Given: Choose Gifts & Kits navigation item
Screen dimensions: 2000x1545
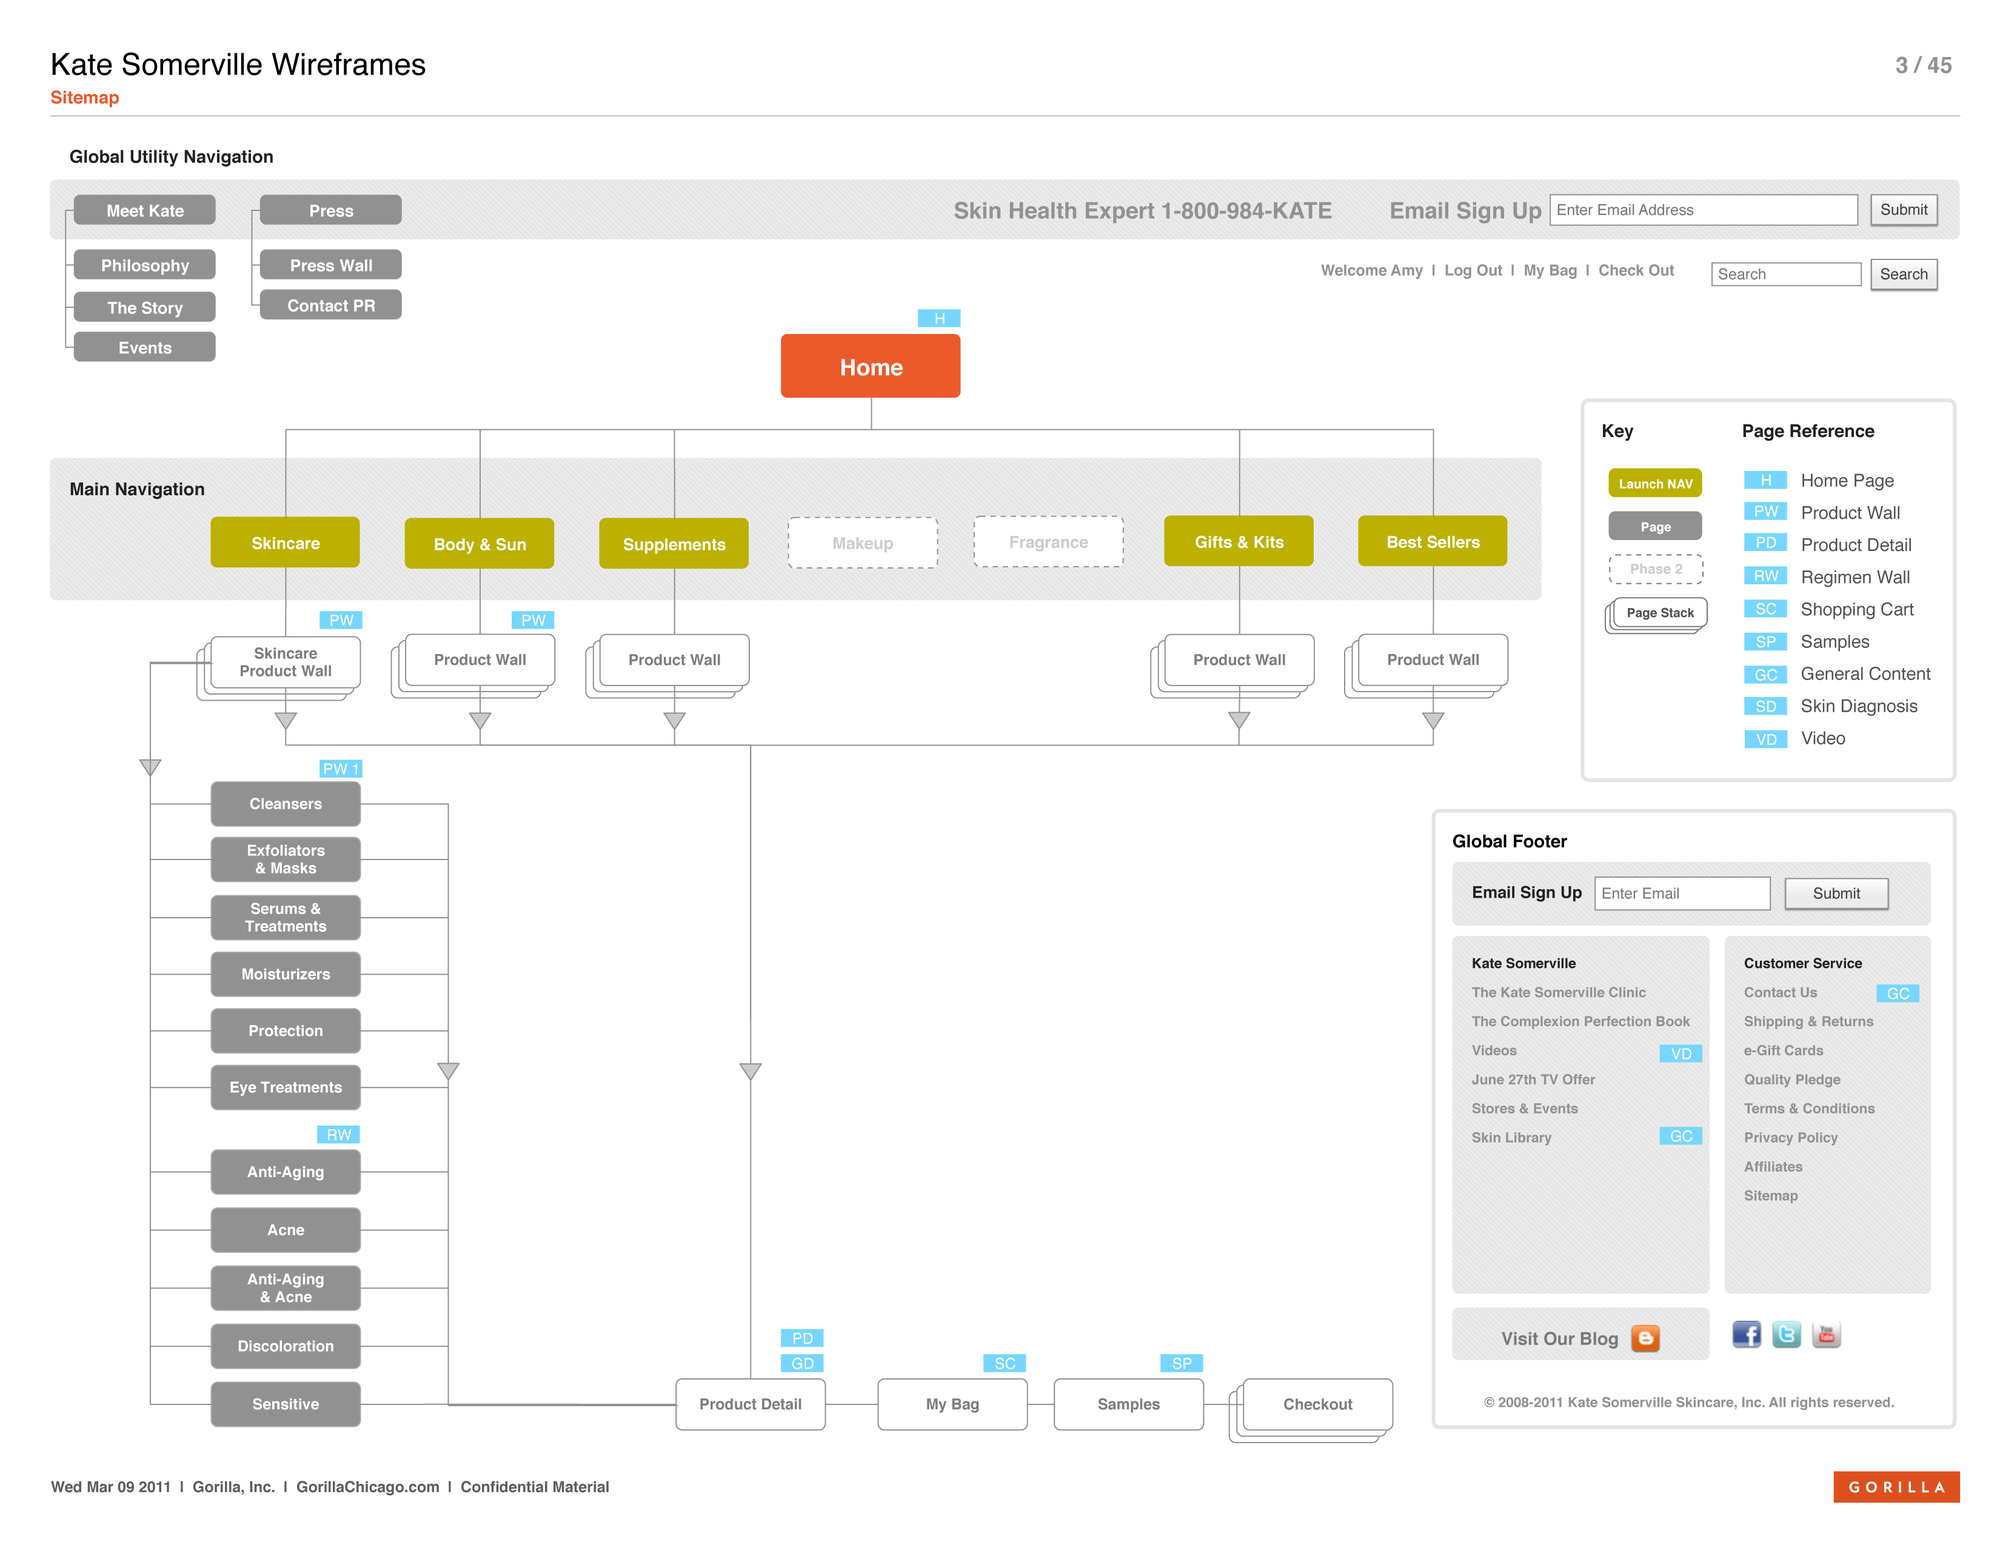Looking at the screenshot, I should tap(1239, 541).
